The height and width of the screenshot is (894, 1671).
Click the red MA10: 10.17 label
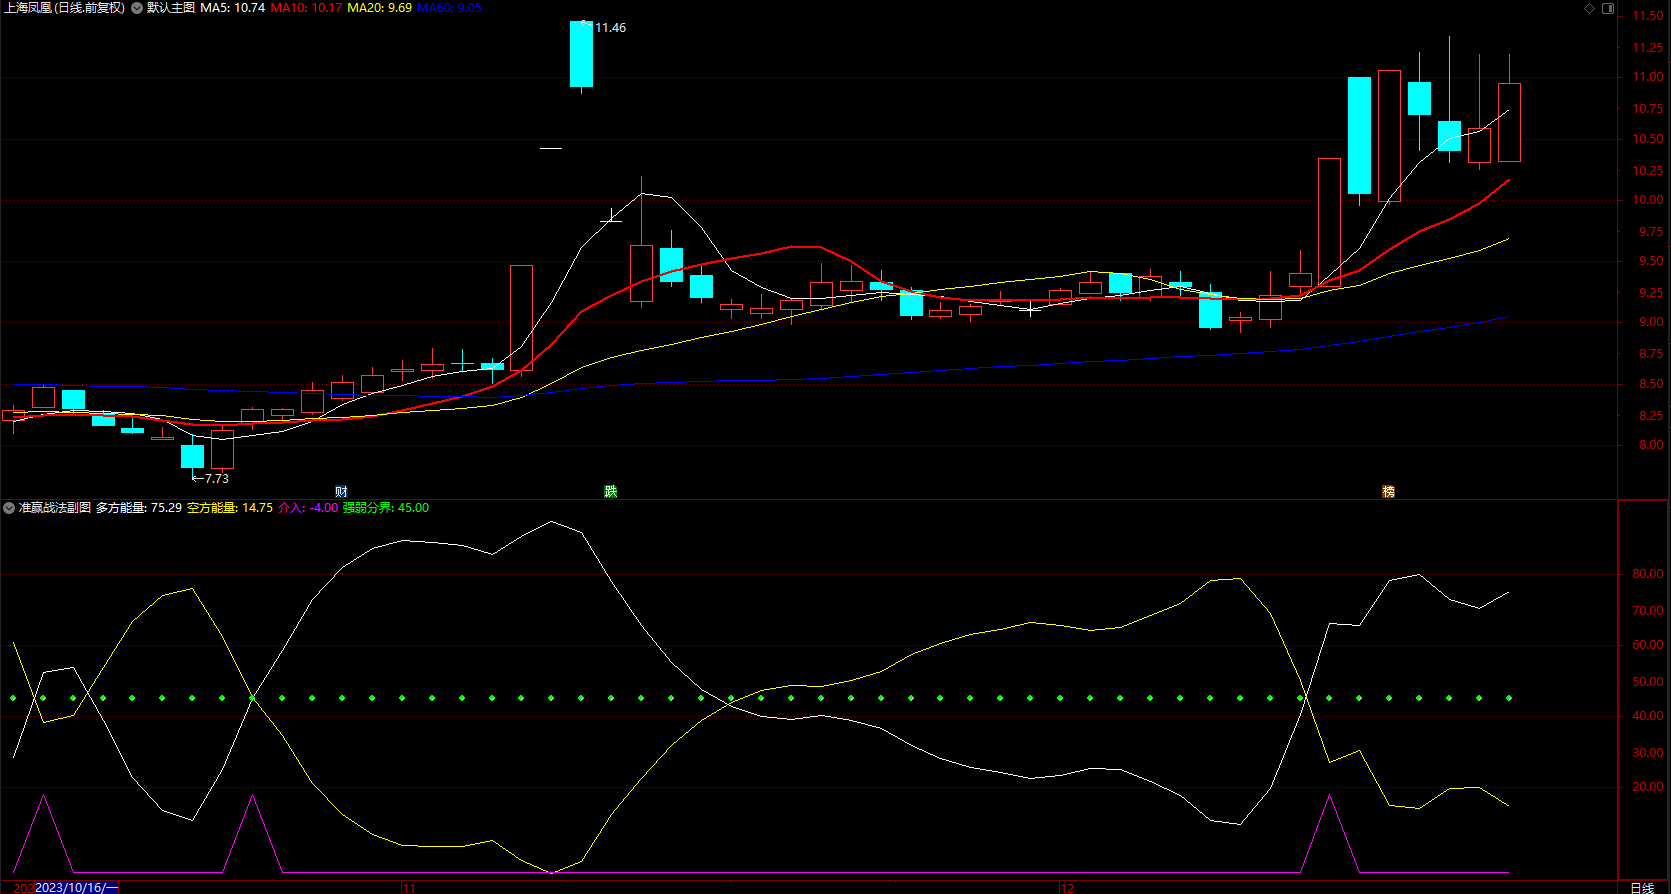click(x=306, y=8)
